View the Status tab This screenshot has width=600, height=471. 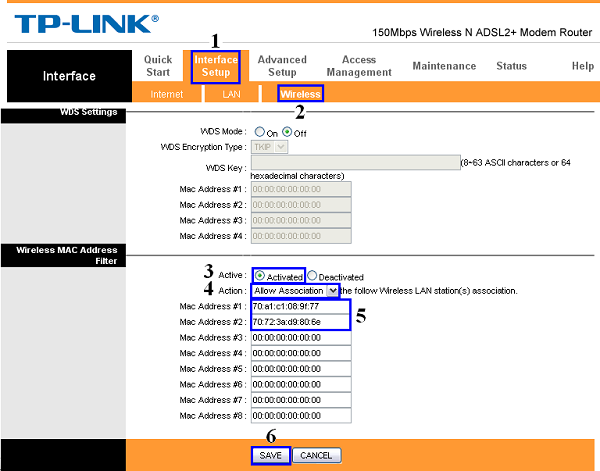pos(511,66)
